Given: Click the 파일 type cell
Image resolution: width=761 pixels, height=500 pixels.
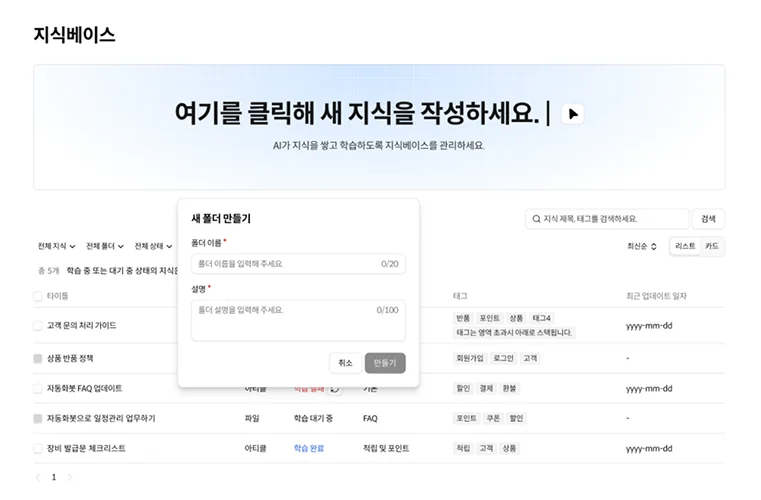Looking at the screenshot, I should tap(252, 418).
